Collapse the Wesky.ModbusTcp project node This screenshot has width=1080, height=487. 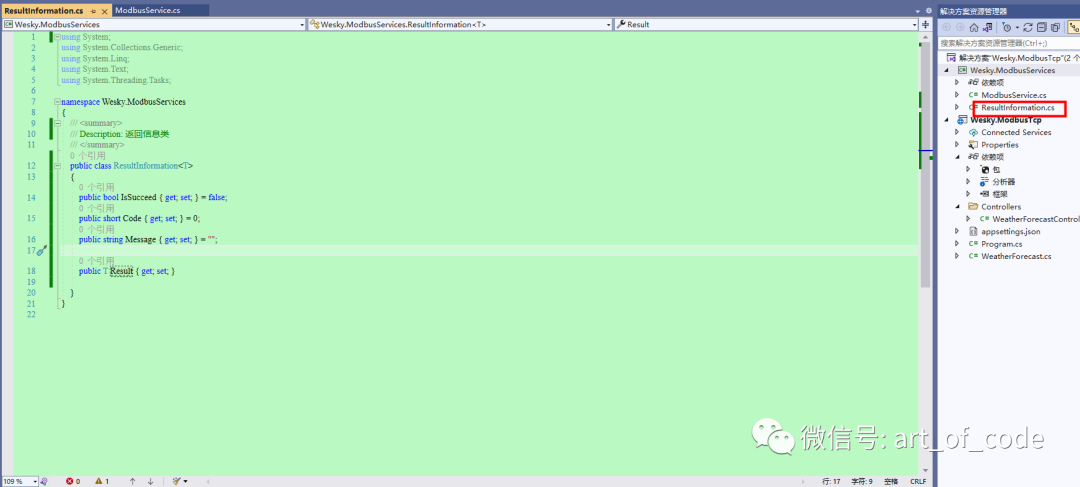click(946, 120)
